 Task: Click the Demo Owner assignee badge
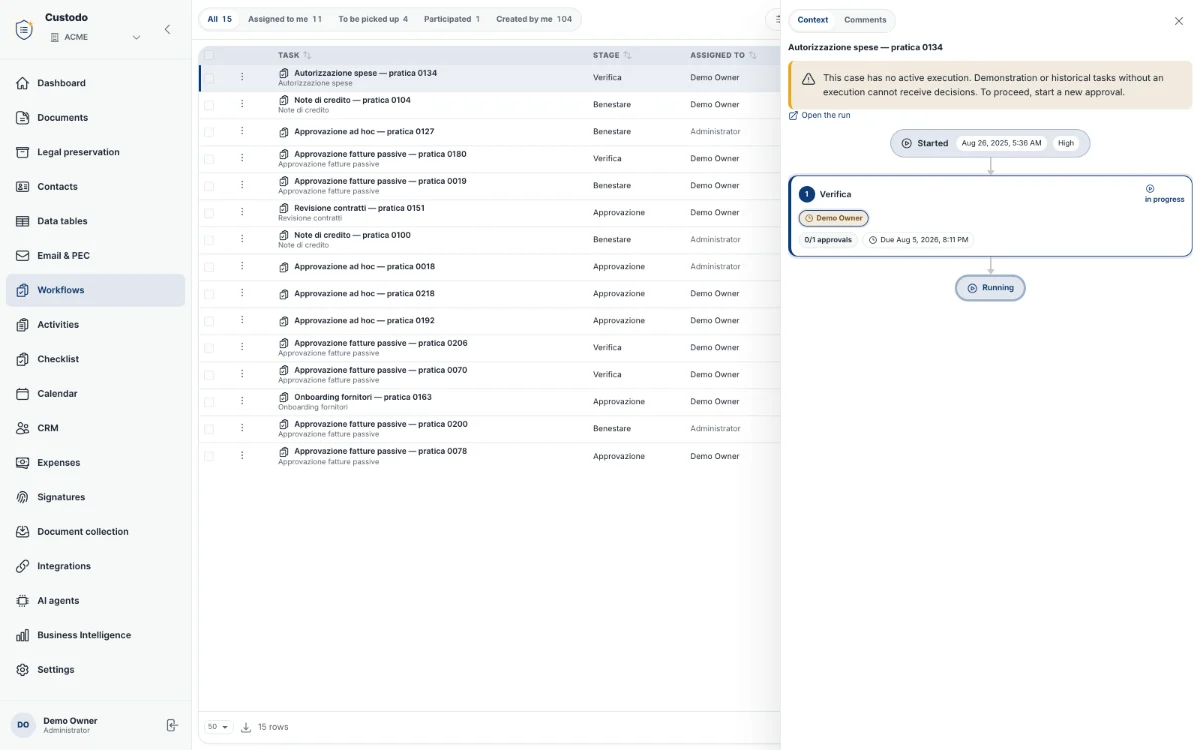(x=833, y=218)
